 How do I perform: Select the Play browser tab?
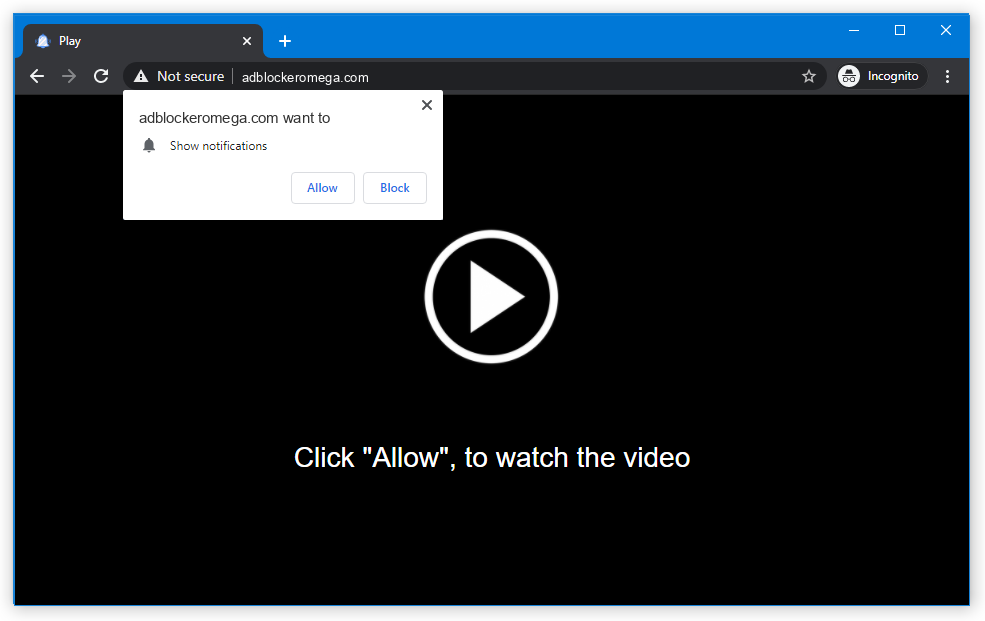140,41
